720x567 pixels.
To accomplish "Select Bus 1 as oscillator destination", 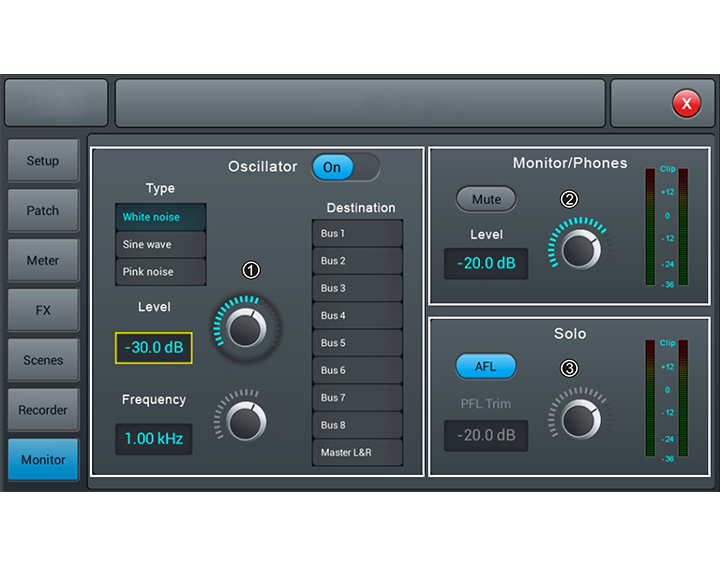I will coord(357,234).
